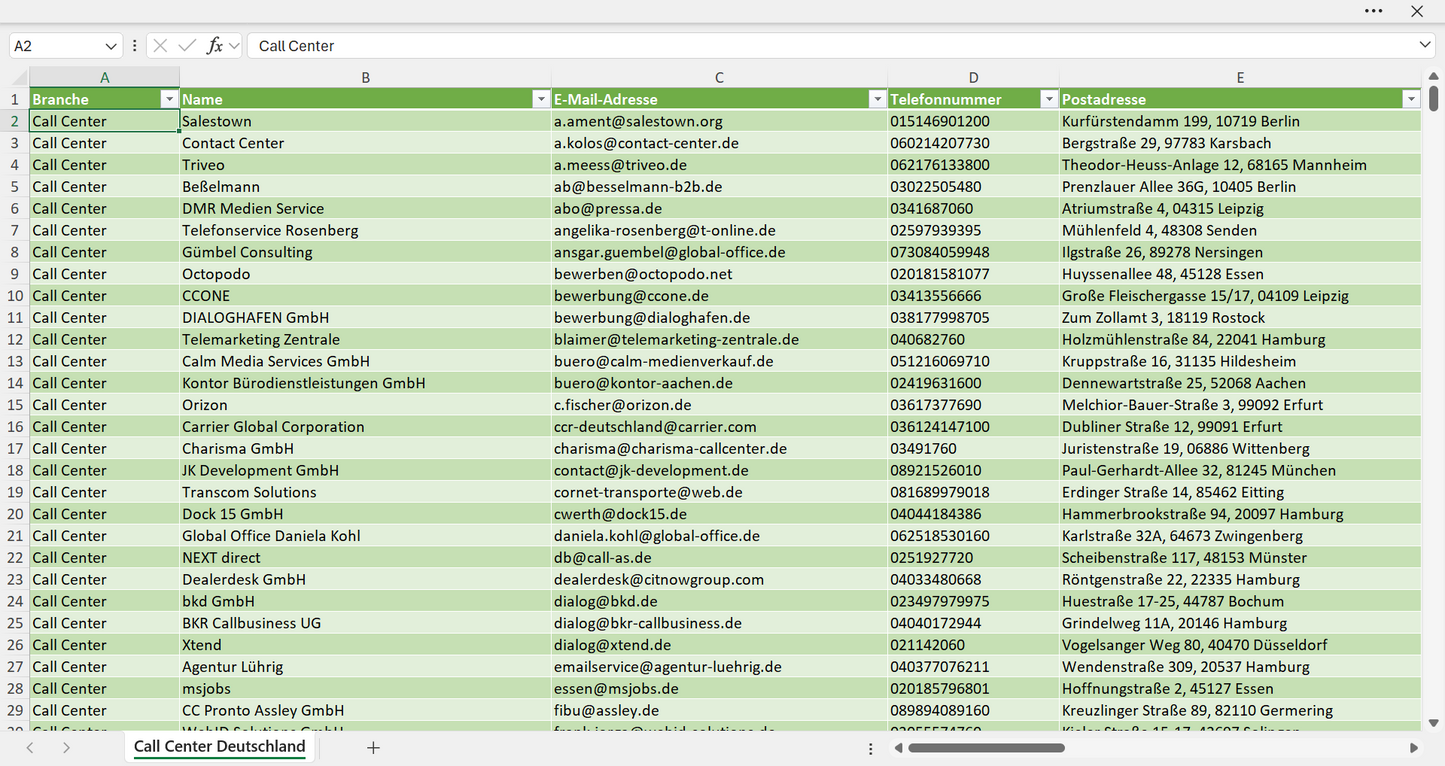1445x766 pixels.
Task: Click the sheet tab bar splitter dots
Action: click(870, 748)
